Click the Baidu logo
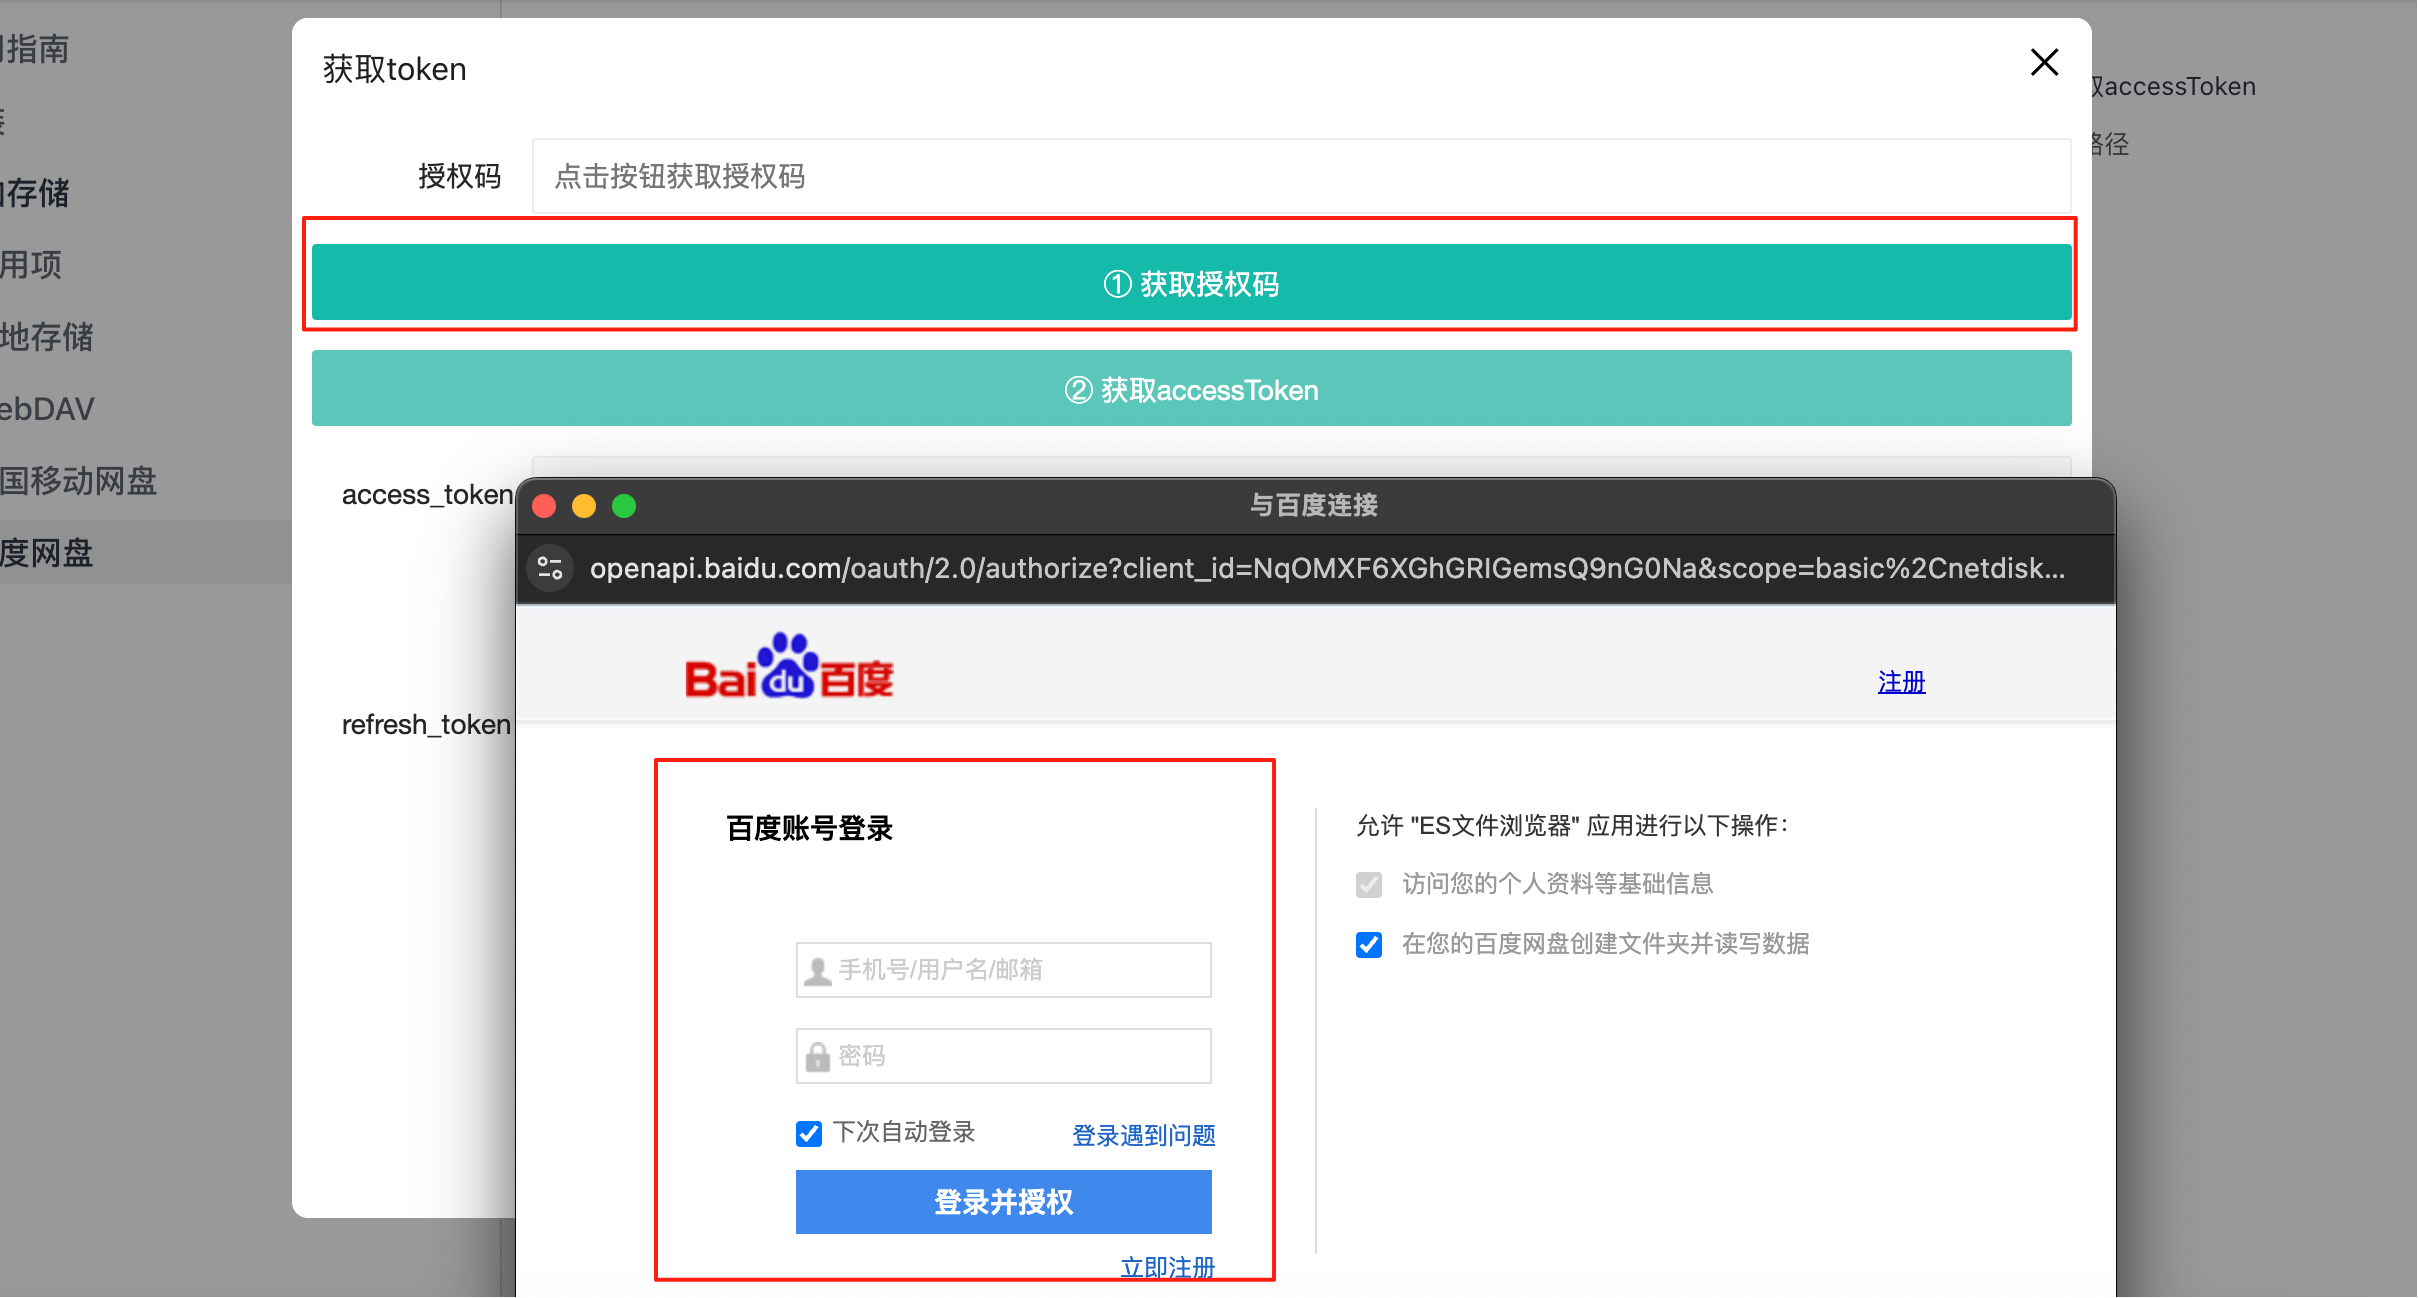 point(789,666)
